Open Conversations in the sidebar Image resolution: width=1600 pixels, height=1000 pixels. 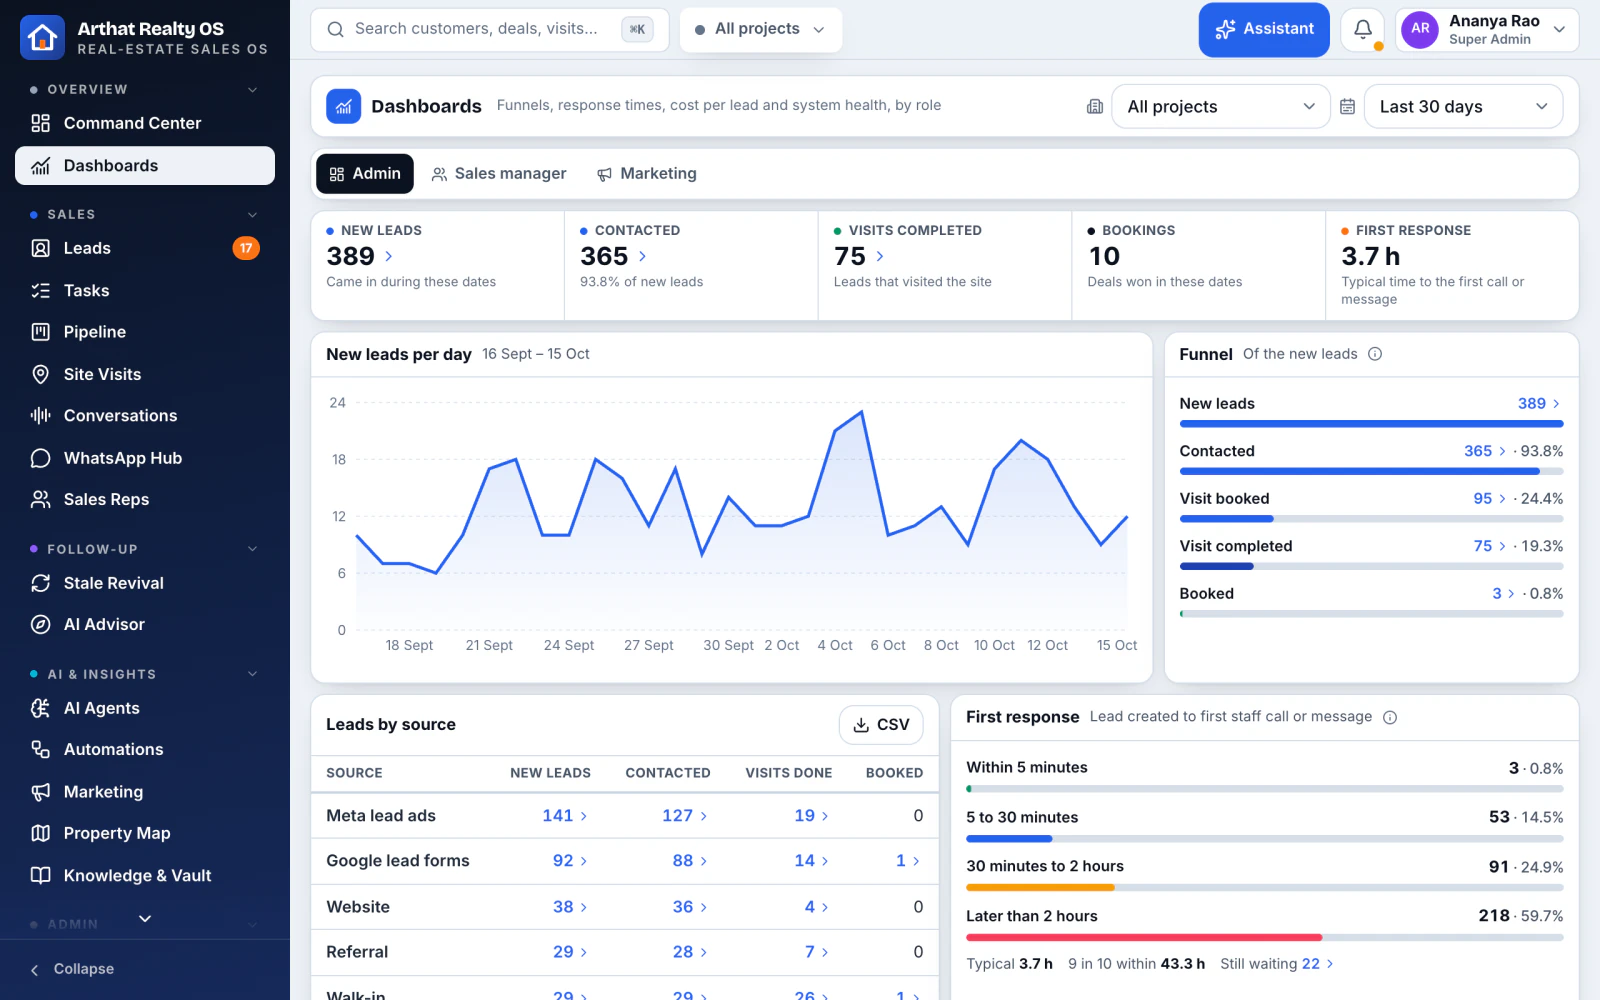pyautogui.click(x=145, y=416)
